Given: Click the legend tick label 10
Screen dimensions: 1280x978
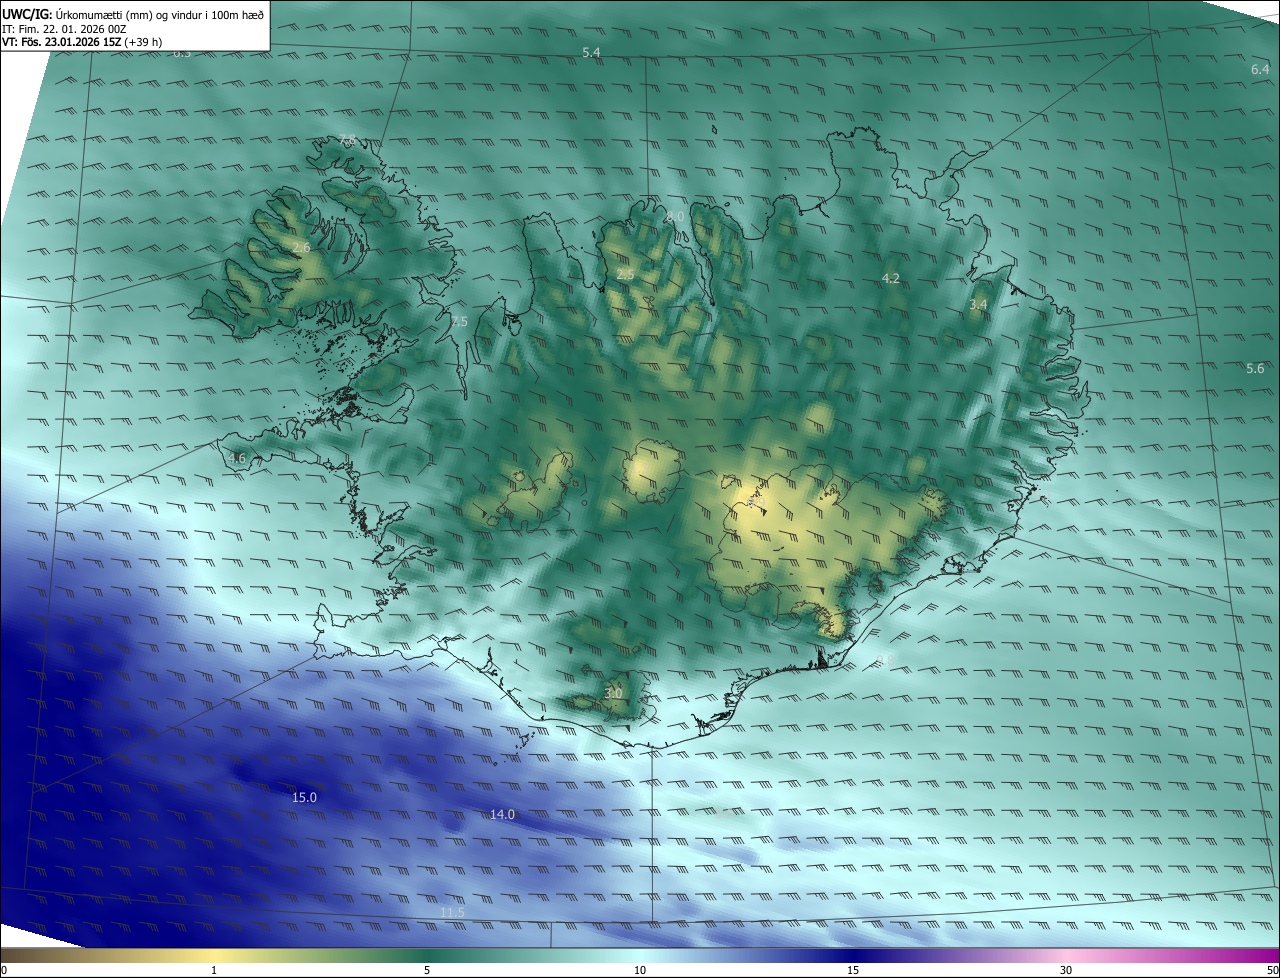Looking at the screenshot, I should coord(640,970).
